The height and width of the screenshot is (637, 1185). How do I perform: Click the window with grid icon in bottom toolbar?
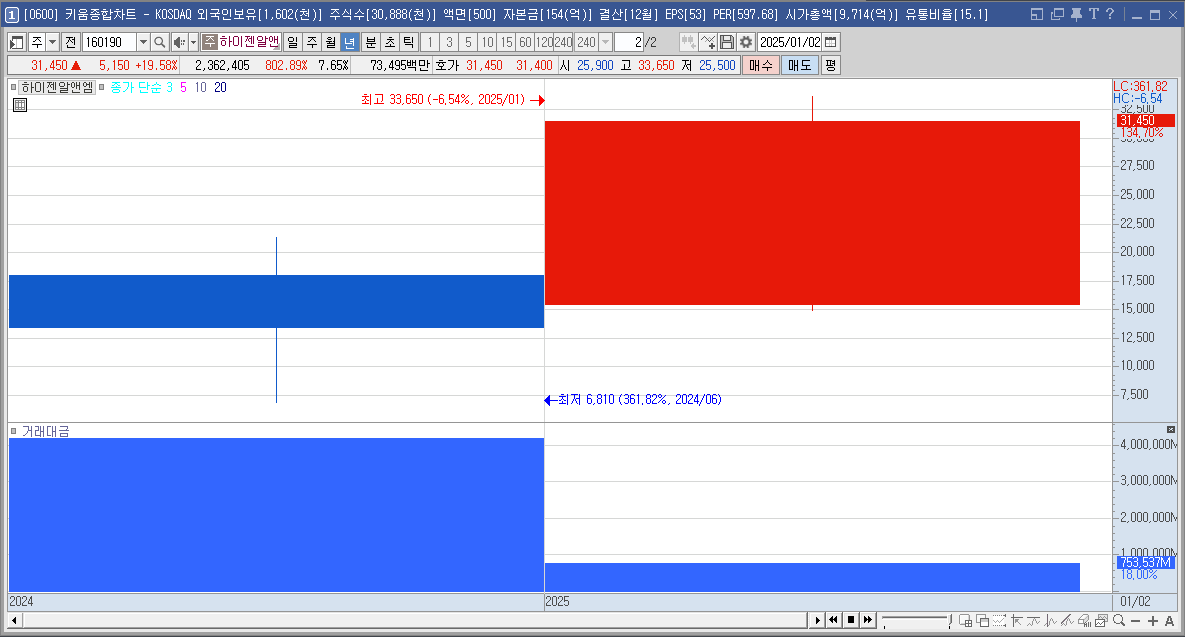[x=965, y=620]
